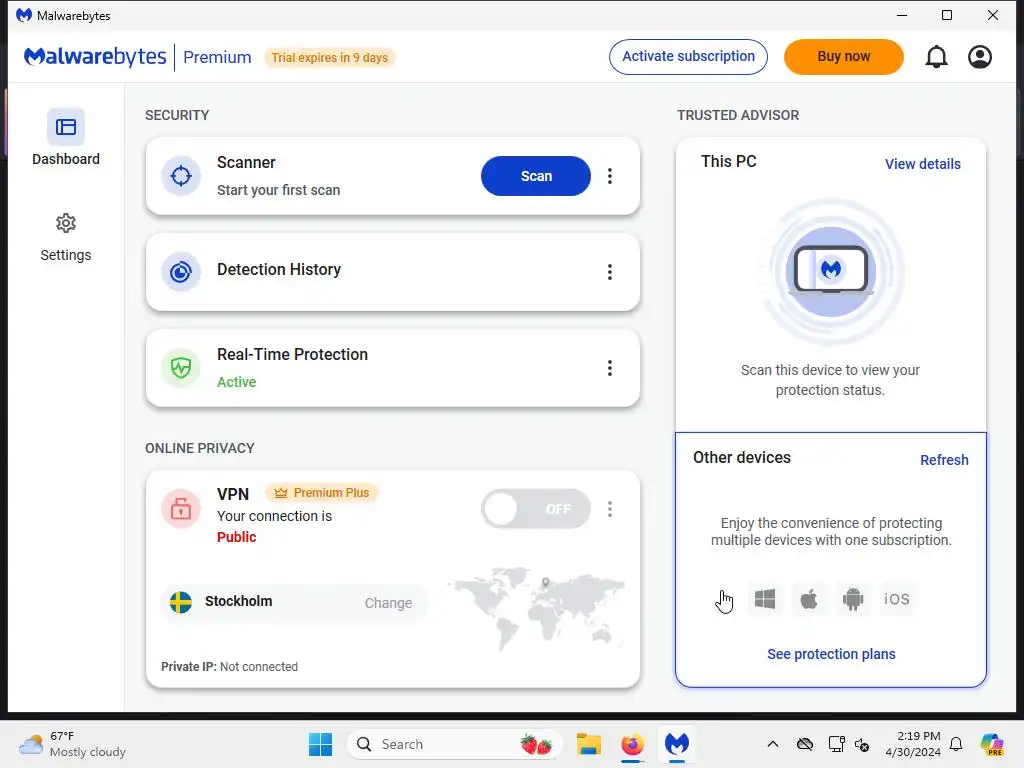The width and height of the screenshot is (1024, 768).
Task: Click the orange Buy now button
Action: [x=843, y=57]
